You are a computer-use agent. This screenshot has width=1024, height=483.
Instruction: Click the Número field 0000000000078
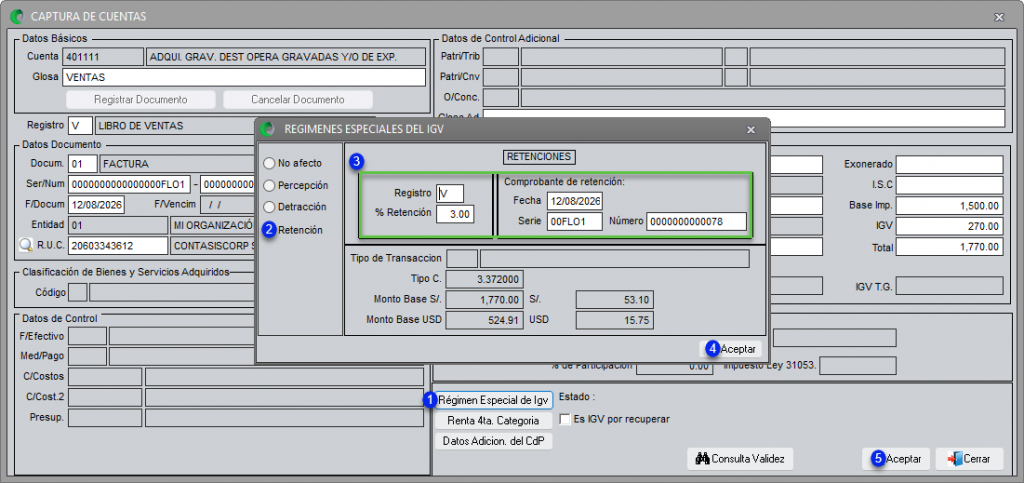[697, 222]
